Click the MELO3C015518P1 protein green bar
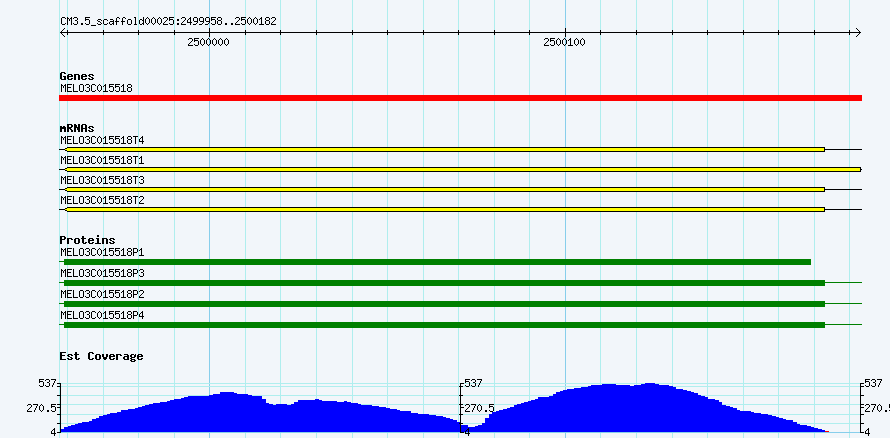This screenshot has width=890, height=438. coord(437,262)
